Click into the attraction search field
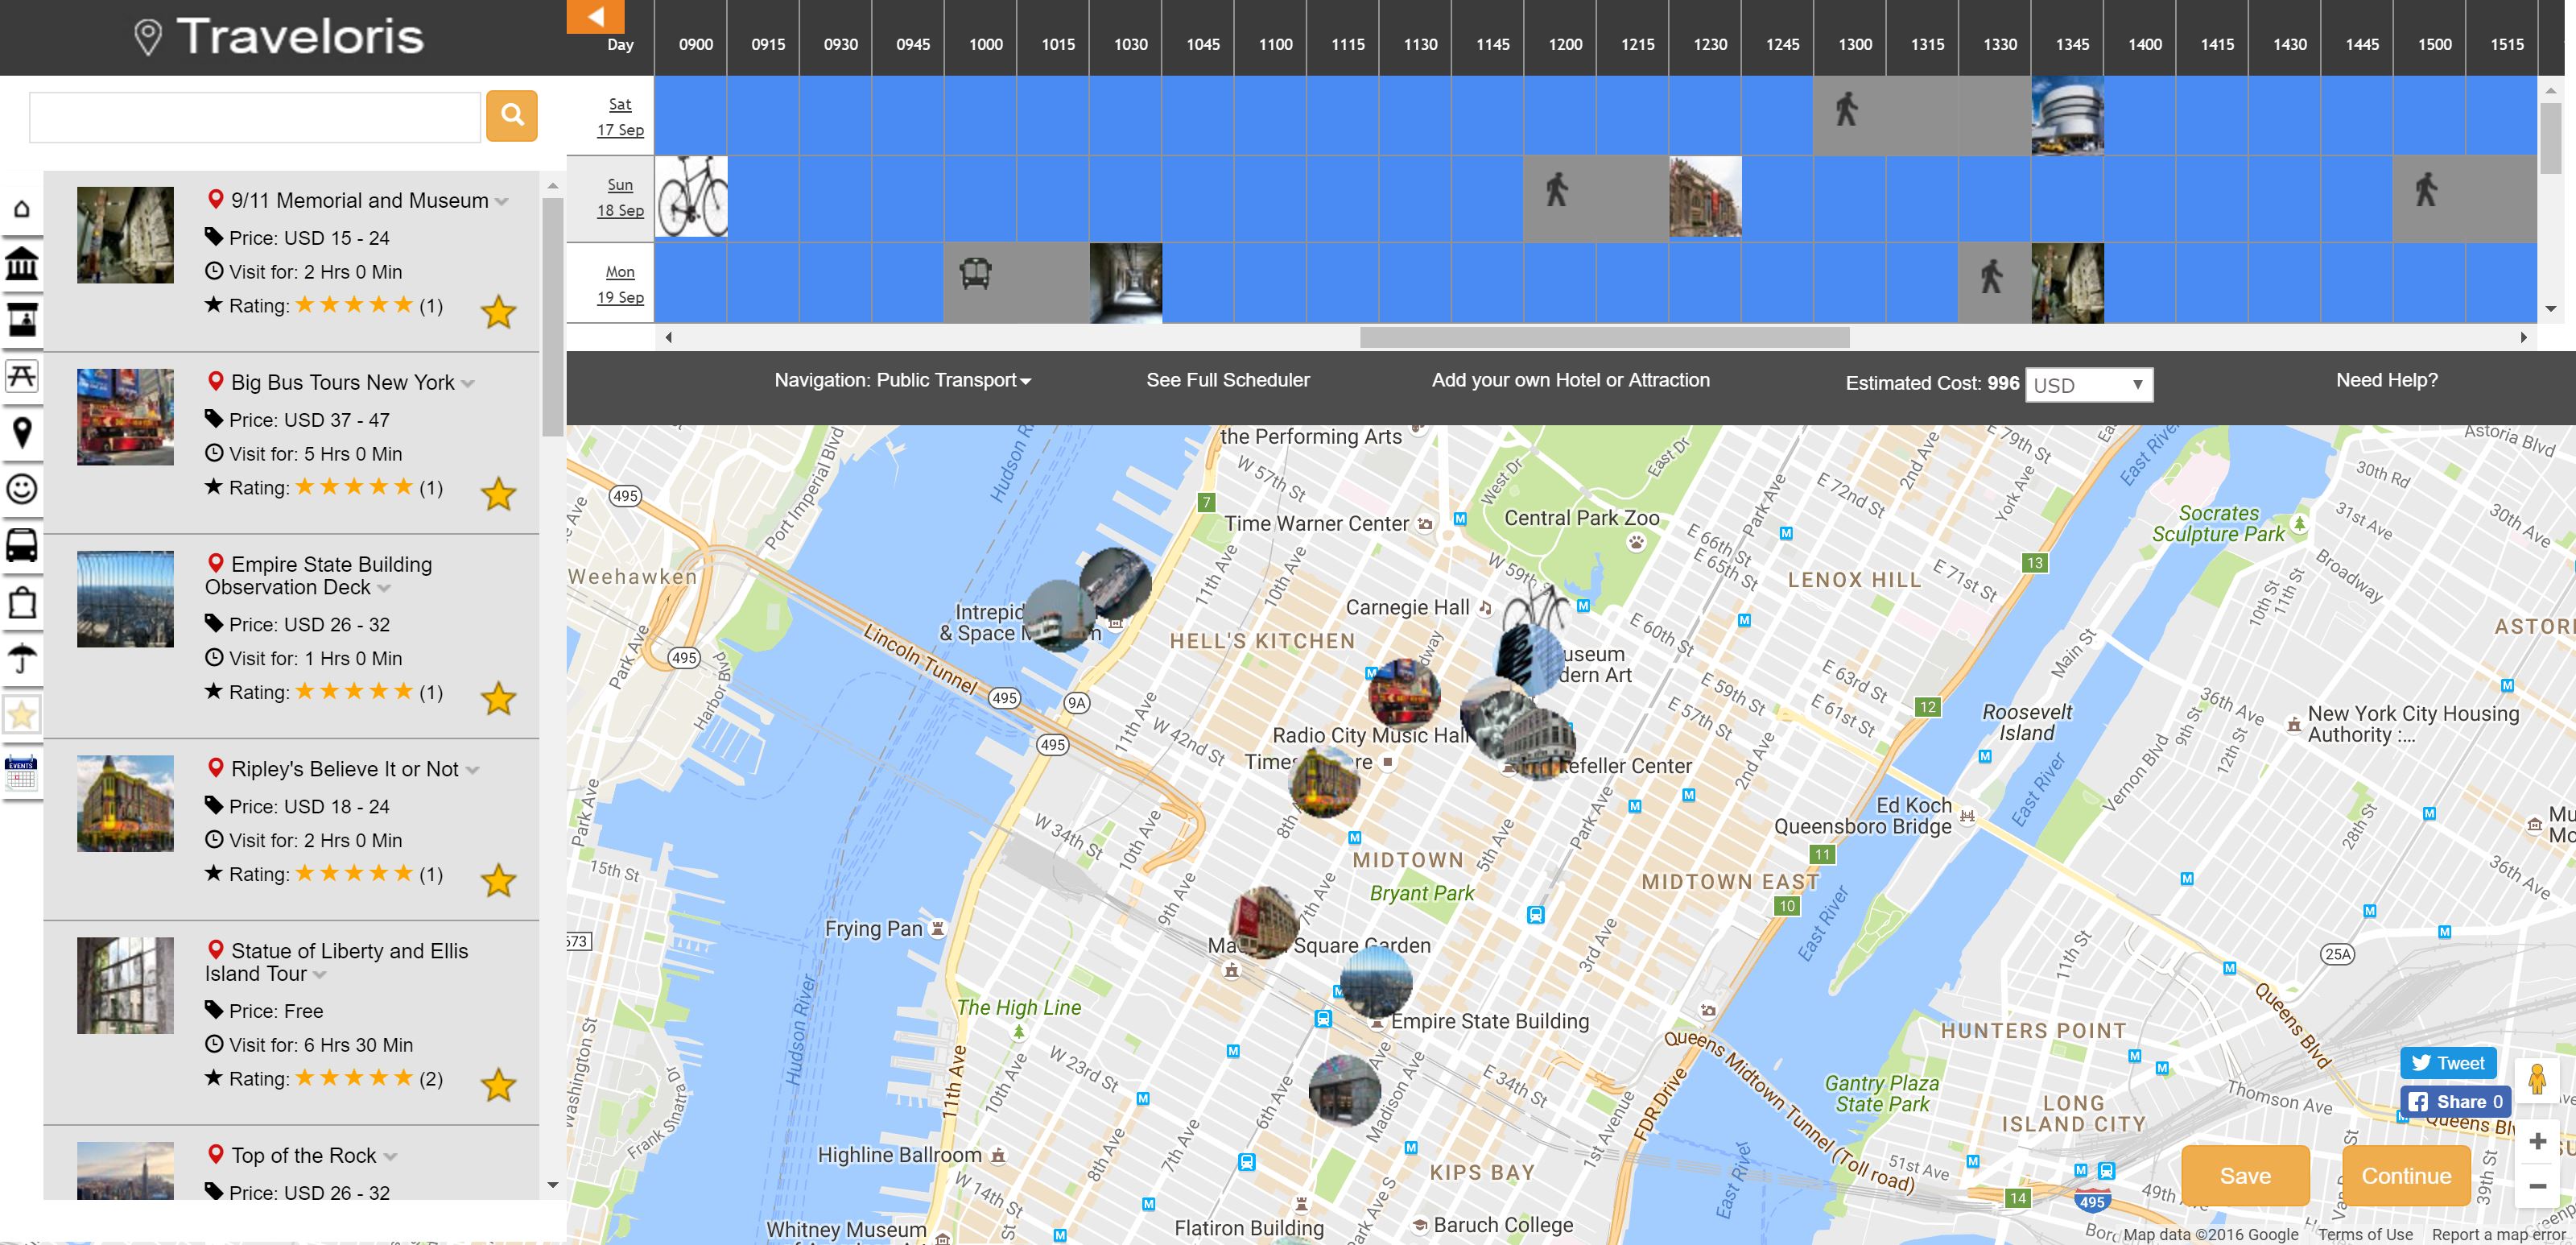 [255, 117]
